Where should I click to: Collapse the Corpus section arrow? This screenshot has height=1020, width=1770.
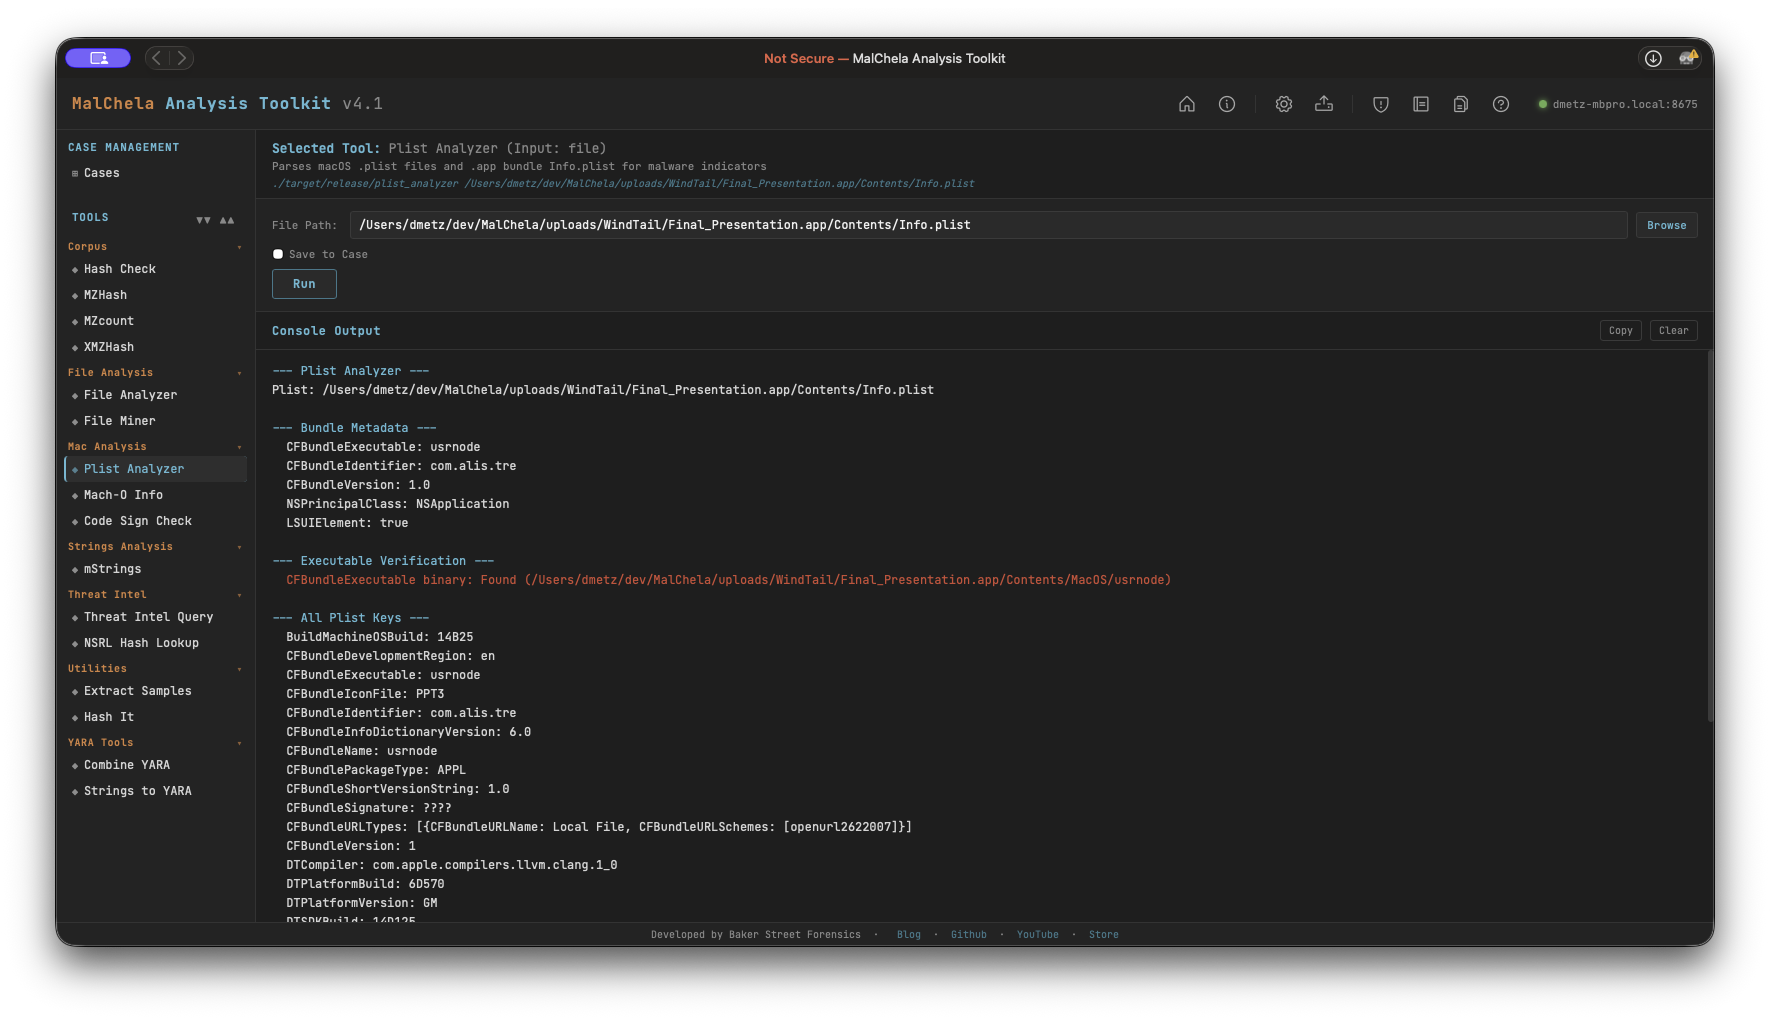[239, 247]
